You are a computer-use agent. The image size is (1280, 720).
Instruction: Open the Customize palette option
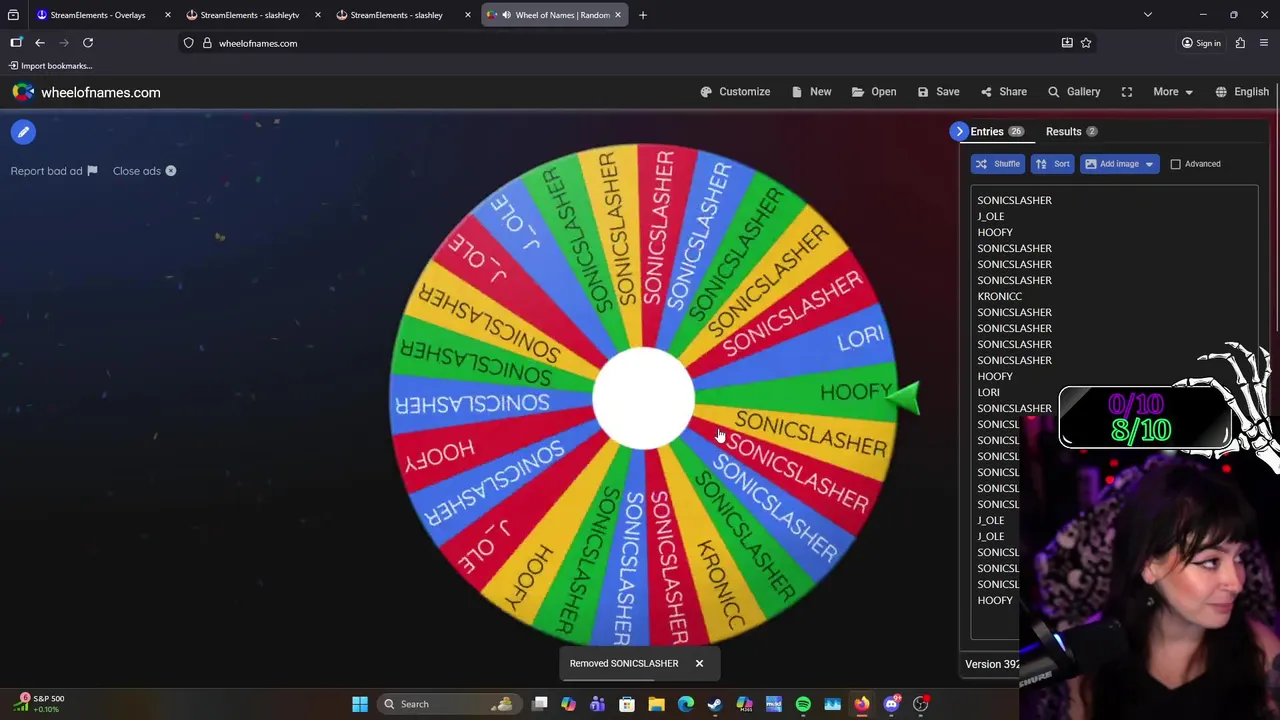(735, 92)
